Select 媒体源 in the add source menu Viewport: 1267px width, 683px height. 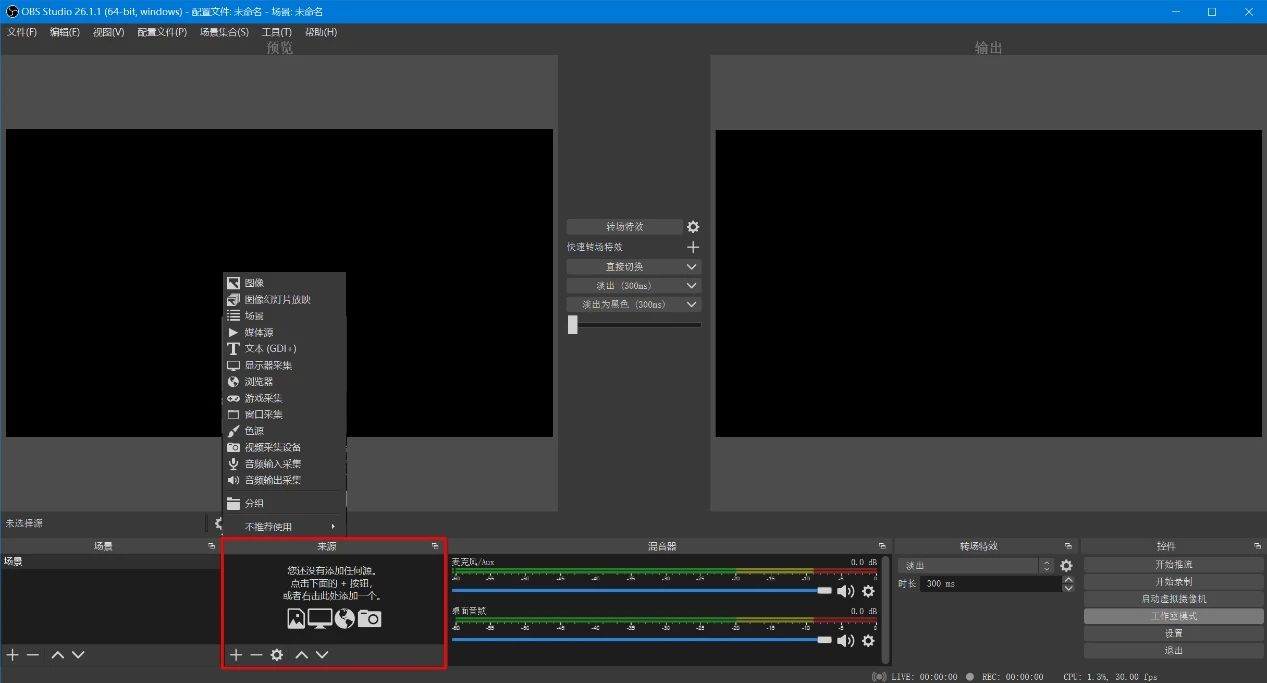[x=284, y=332]
